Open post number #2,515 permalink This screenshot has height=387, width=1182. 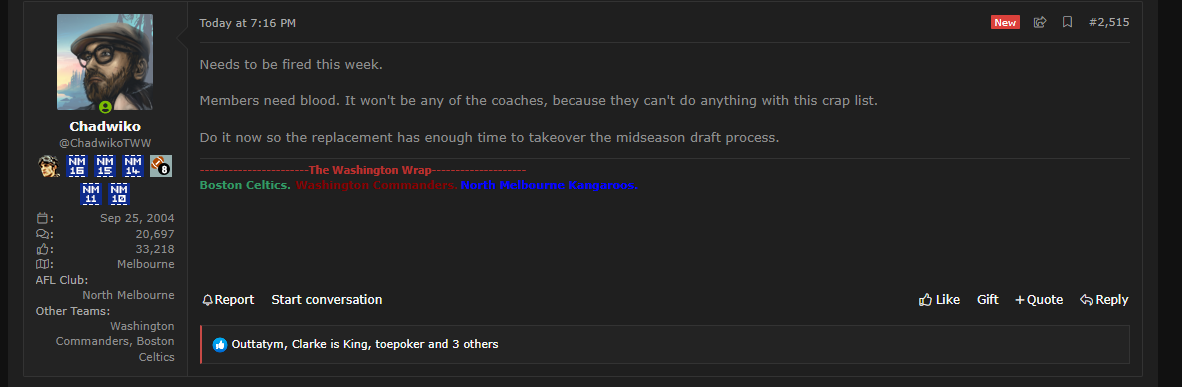[1109, 23]
